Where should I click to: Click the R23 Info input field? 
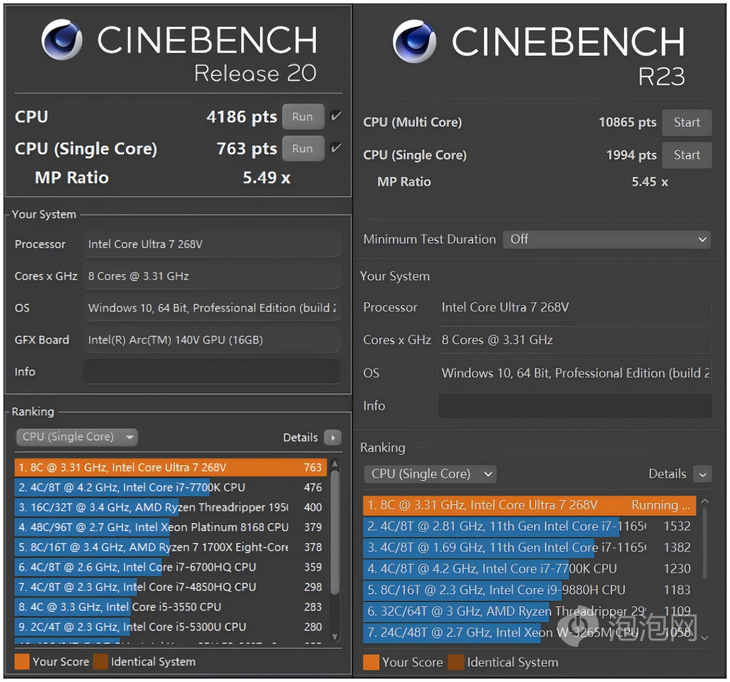click(x=574, y=406)
